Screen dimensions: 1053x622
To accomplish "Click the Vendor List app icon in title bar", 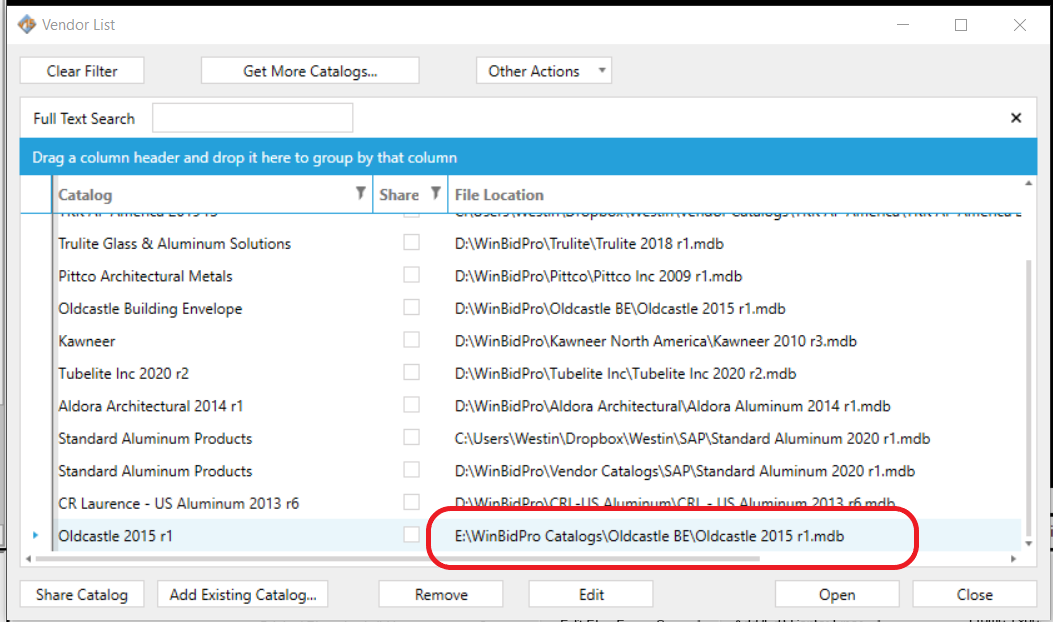I will coord(27,25).
